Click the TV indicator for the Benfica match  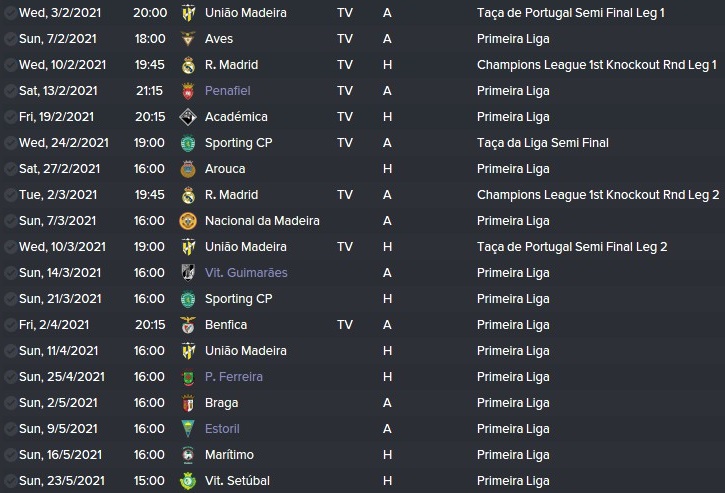coord(345,325)
